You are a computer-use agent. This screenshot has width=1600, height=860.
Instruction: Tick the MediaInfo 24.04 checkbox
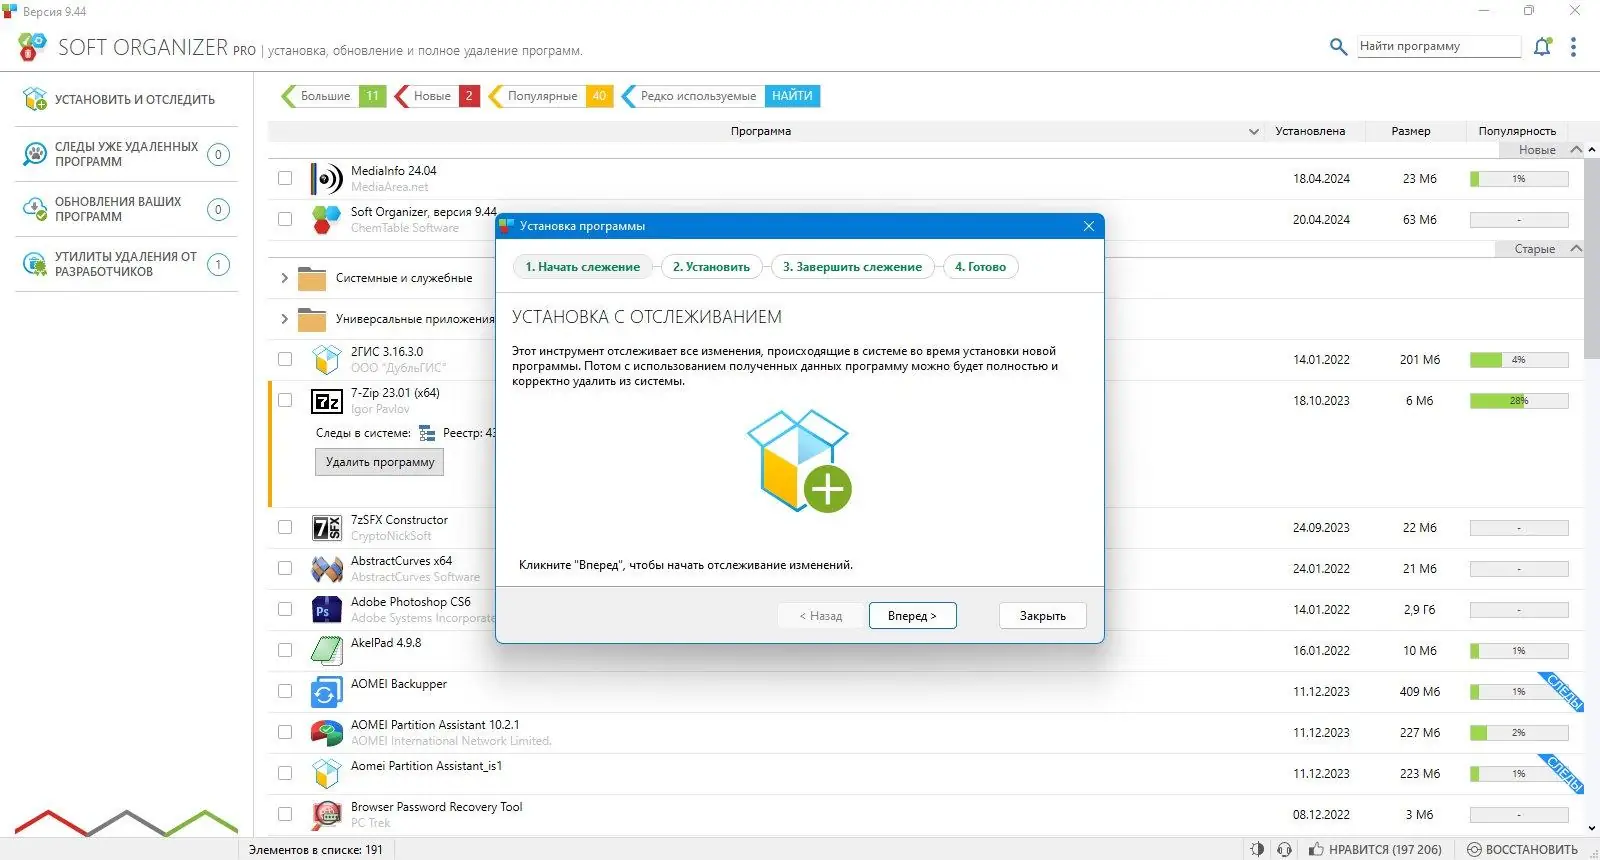click(x=285, y=178)
